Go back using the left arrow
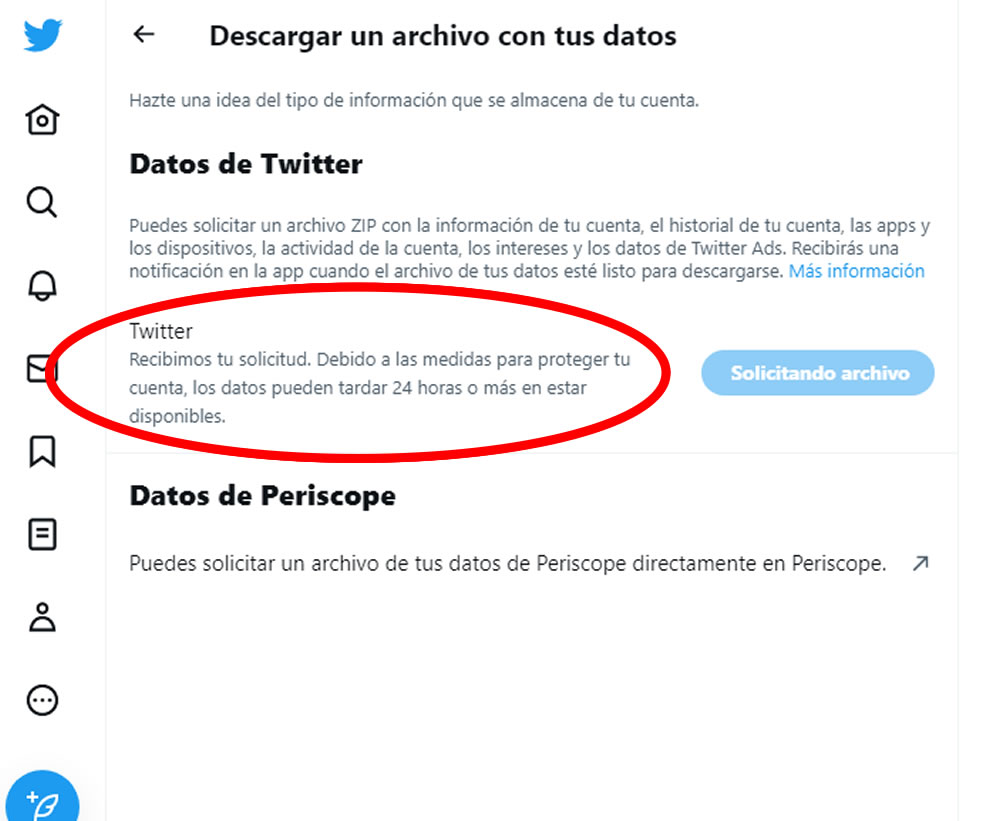Viewport: 1000px width, 821px height. [144, 34]
